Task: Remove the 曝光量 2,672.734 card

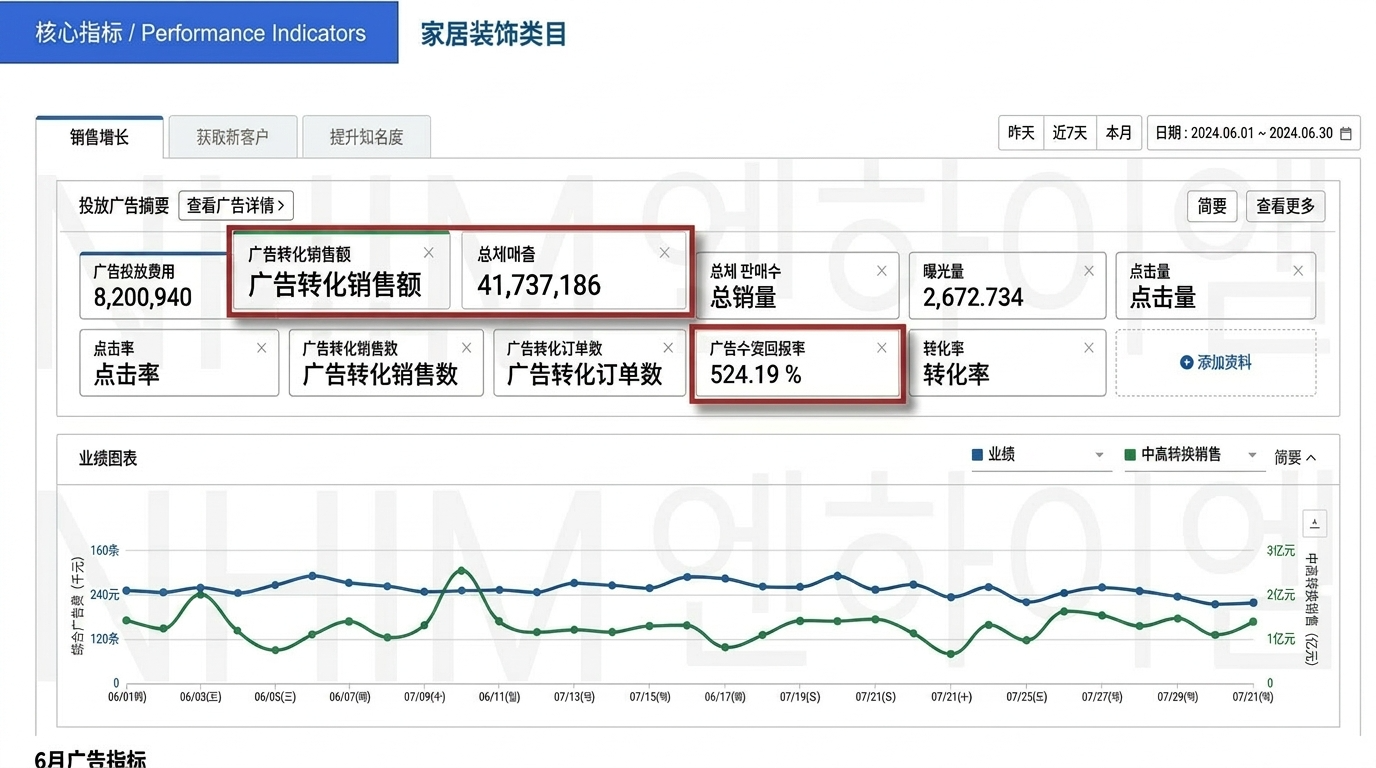Action: pyautogui.click(x=1089, y=271)
